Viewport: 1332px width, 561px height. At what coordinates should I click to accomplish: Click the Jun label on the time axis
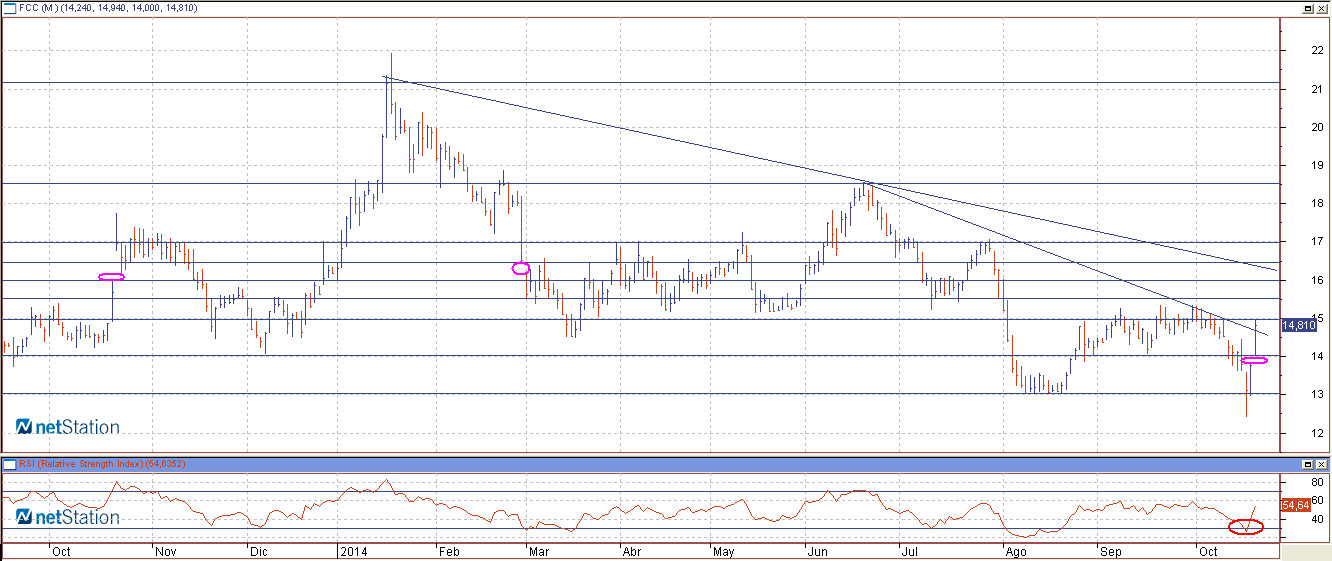click(x=817, y=551)
